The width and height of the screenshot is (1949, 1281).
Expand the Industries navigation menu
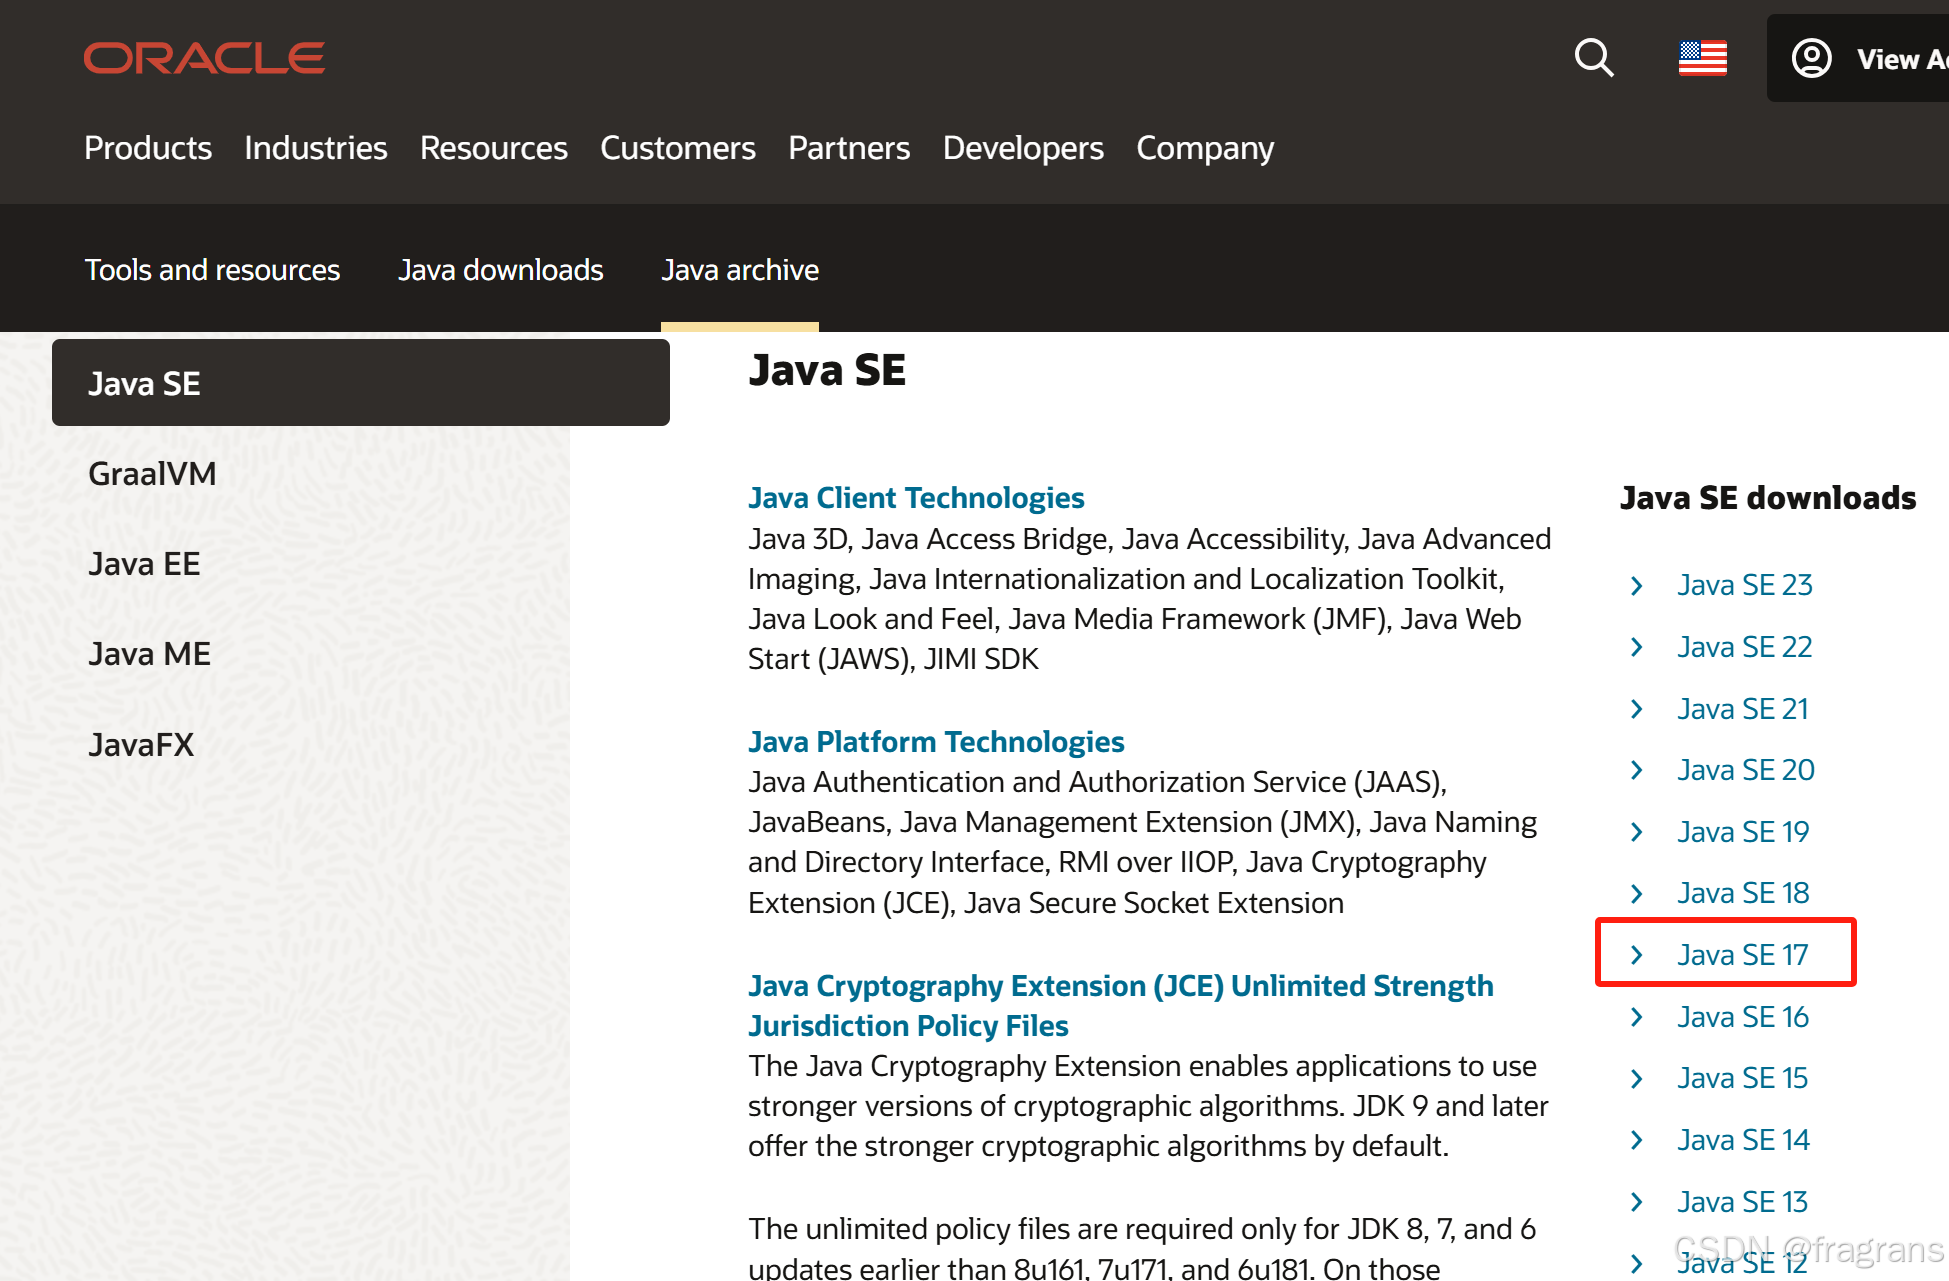tap(315, 148)
